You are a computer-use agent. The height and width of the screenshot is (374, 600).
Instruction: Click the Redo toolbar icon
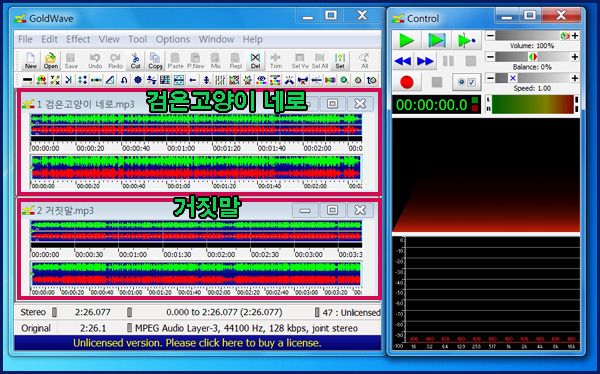[115, 60]
